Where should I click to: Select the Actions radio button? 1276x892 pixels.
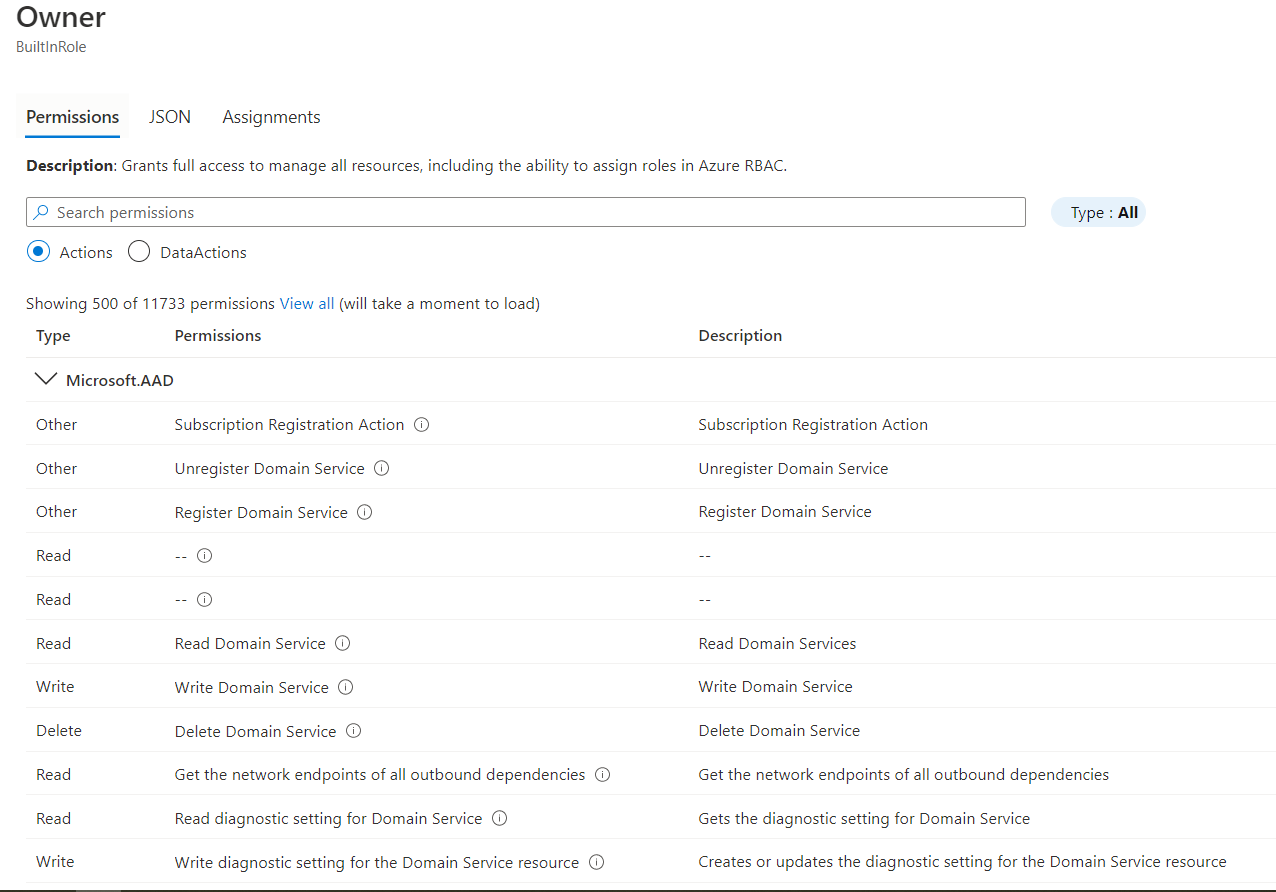click(38, 252)
